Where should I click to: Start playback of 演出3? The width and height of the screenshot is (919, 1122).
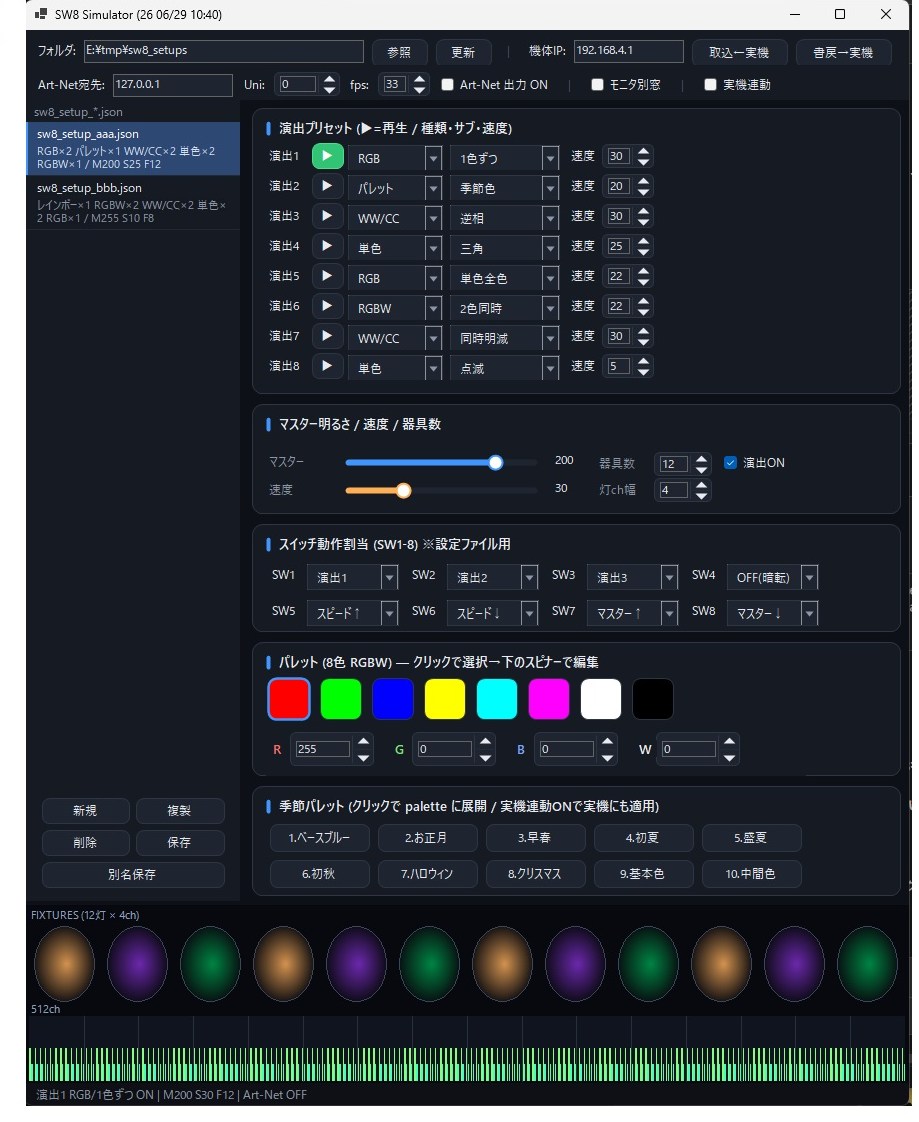pyautogui.click(x=327, y=216)
